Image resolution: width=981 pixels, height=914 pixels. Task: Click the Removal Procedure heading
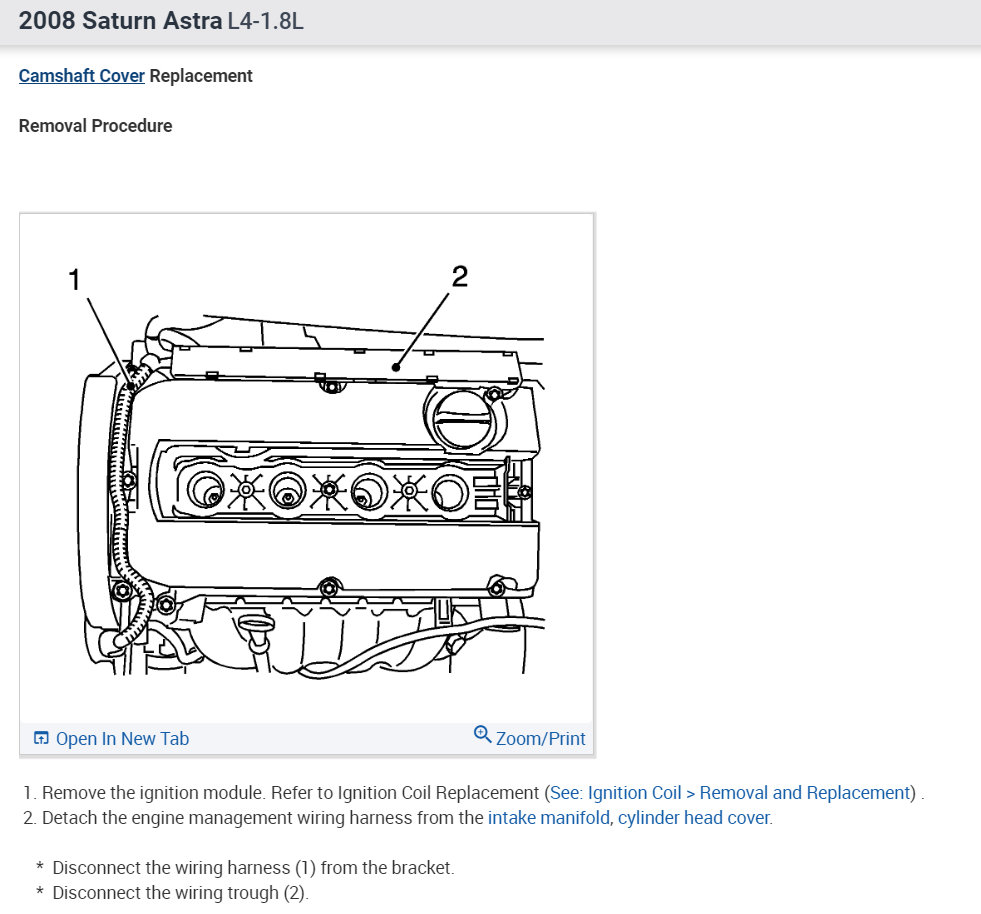click(x=95, y=125)
